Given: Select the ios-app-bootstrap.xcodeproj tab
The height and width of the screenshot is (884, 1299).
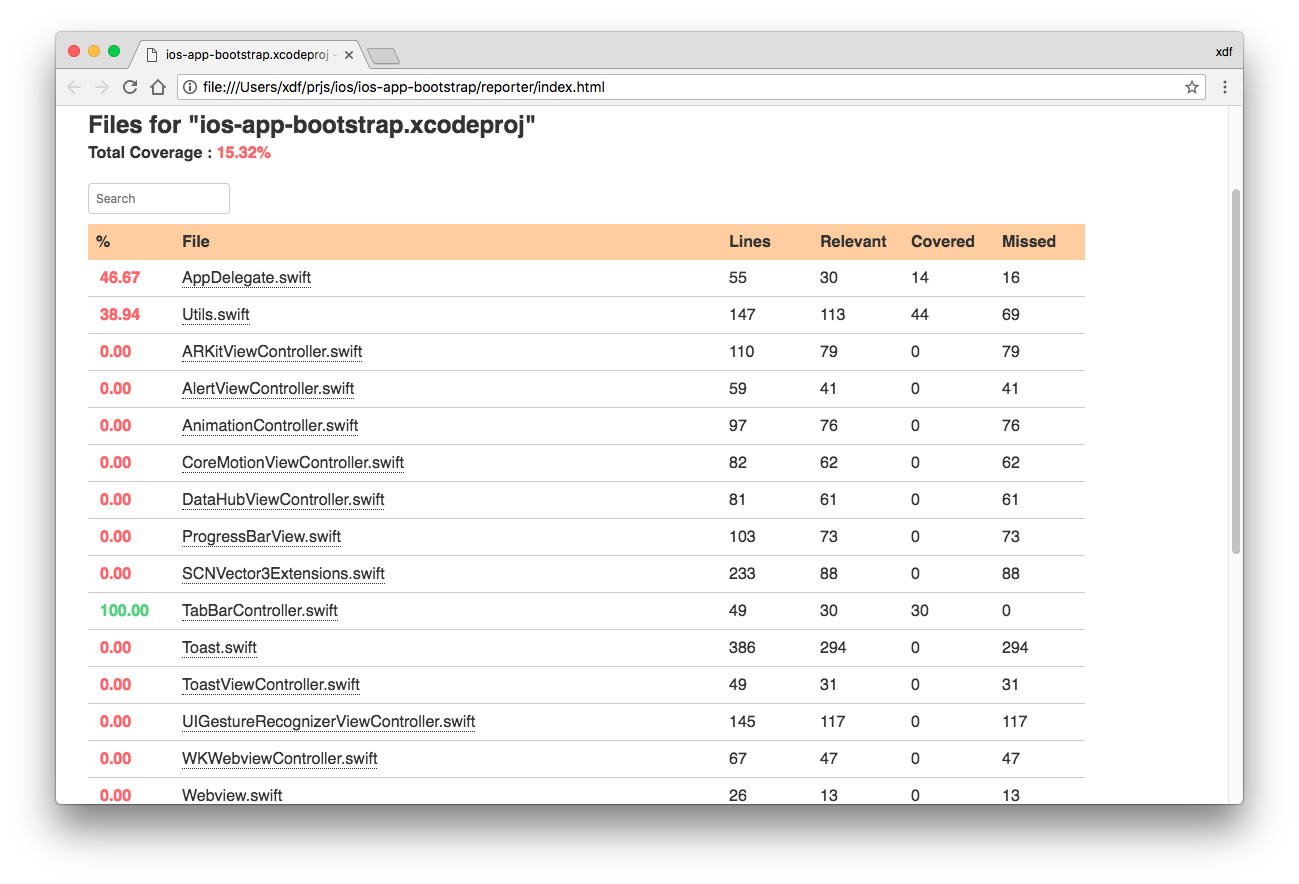Looking at the screenshot, I should (x=245, y=55).
